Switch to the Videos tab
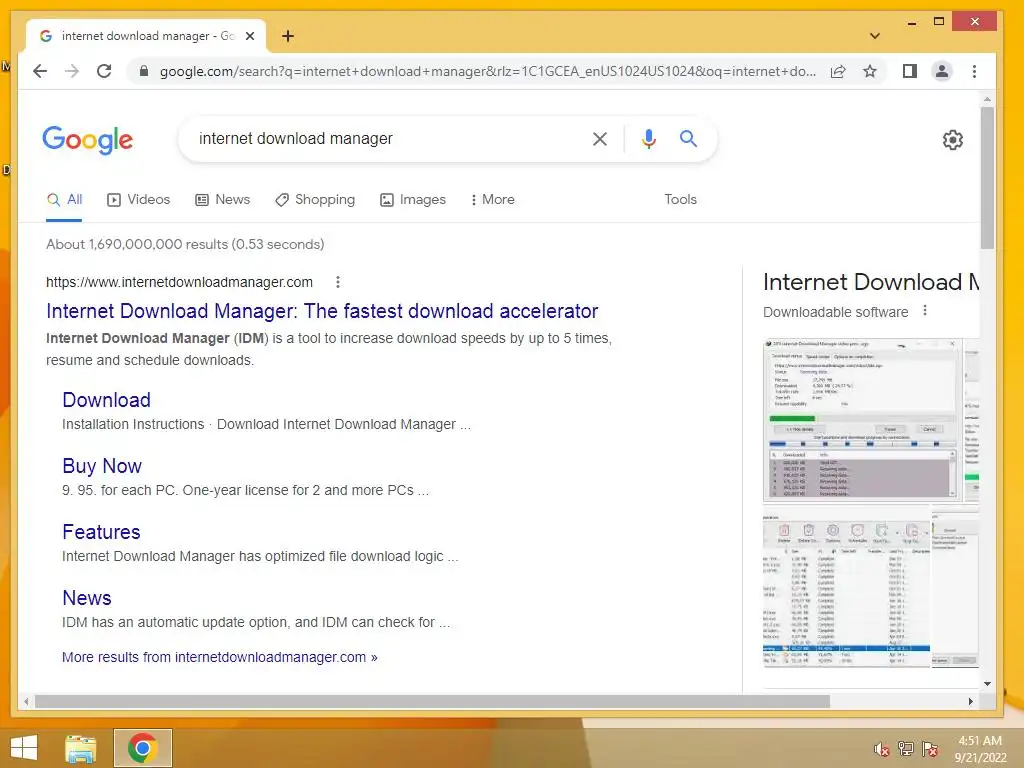1024x768 pixels. pos(138,200)
